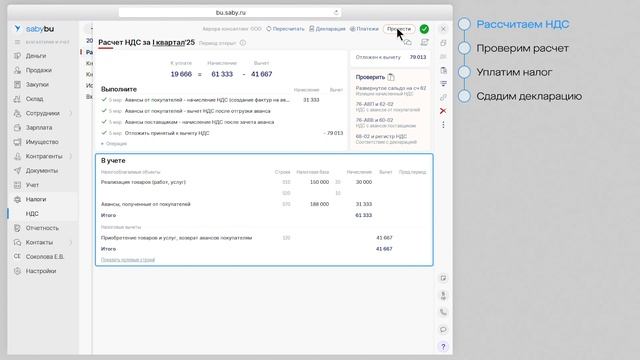Click the Сотрудники sidebar icon
This screenshot has width=640, height=360.
click(17, 113)
